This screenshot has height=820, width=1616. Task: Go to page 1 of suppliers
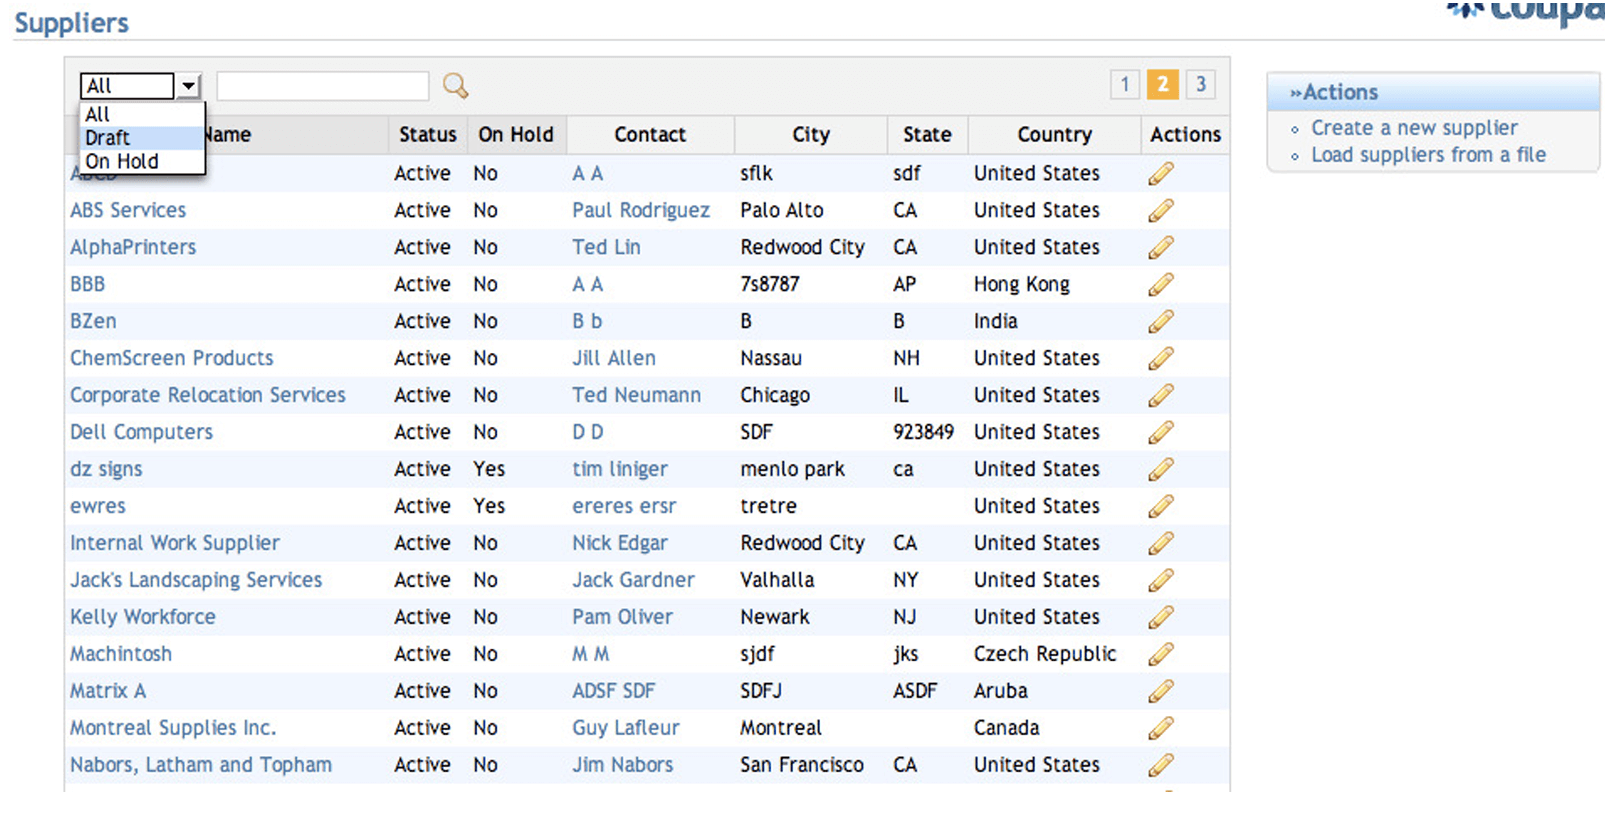pos(1125,85)
